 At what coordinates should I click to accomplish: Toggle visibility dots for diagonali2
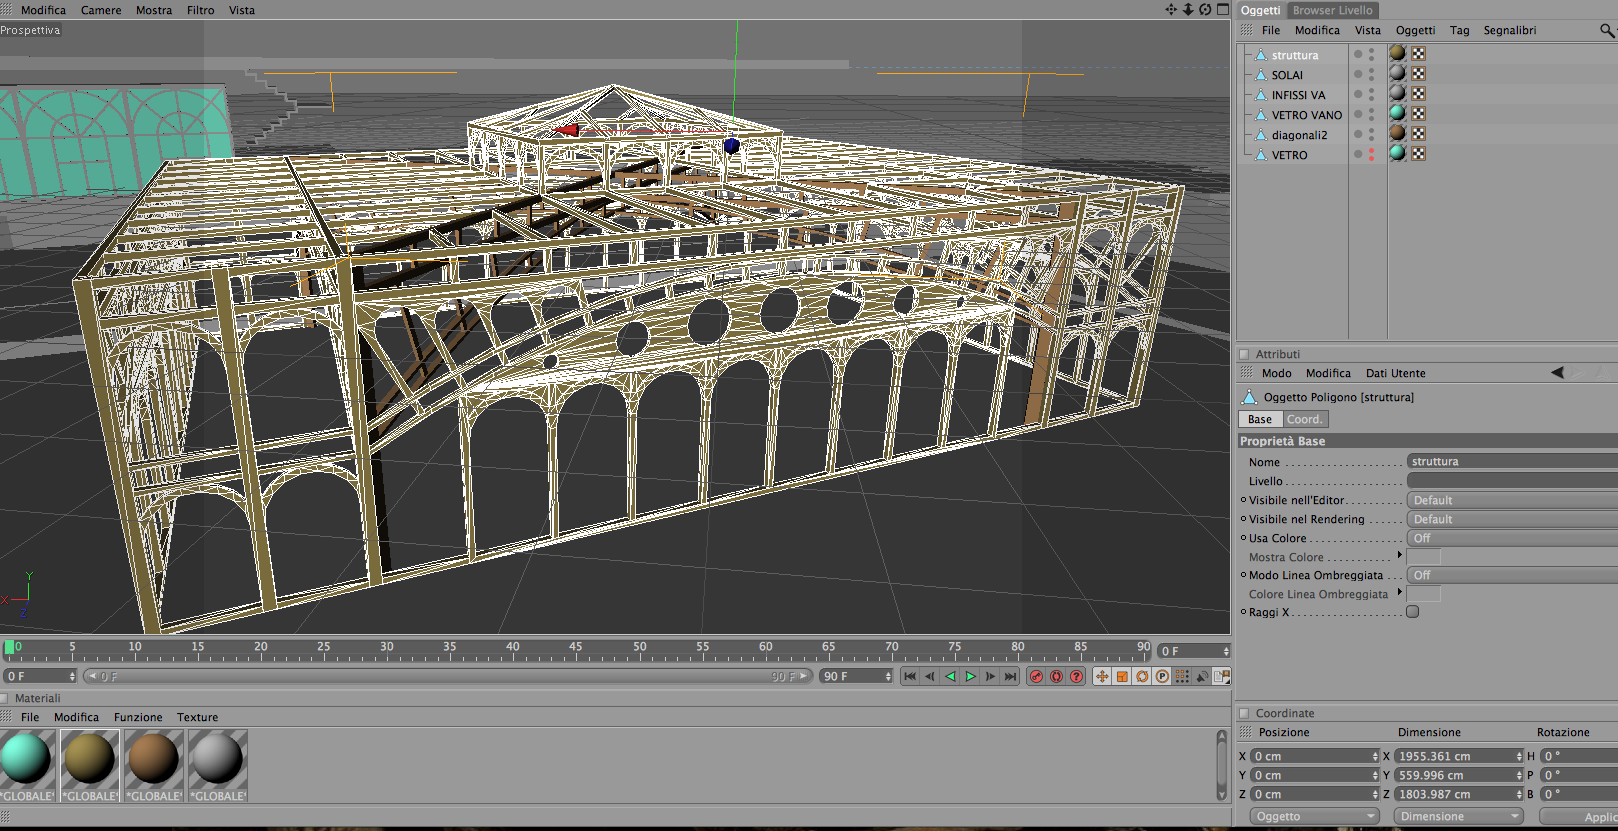(x=1371, y=135)
